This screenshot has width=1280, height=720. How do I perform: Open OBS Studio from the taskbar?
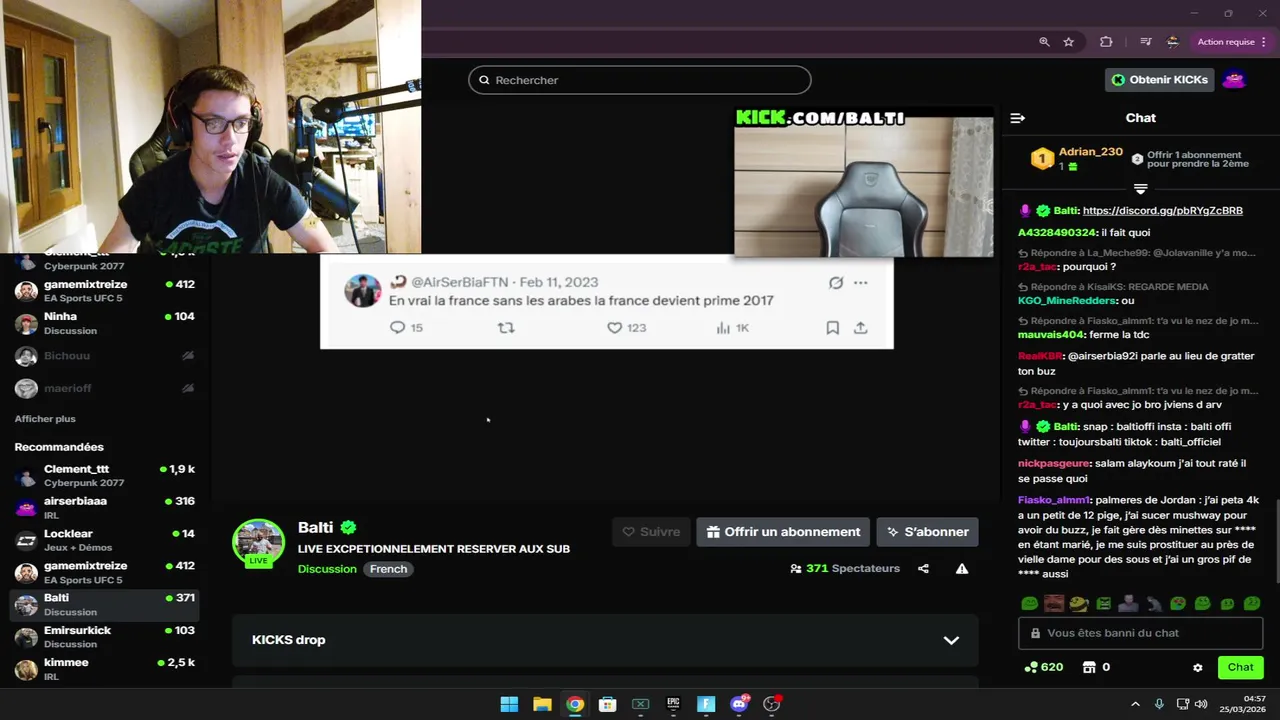pyautogui.click(x=772, y=704)
